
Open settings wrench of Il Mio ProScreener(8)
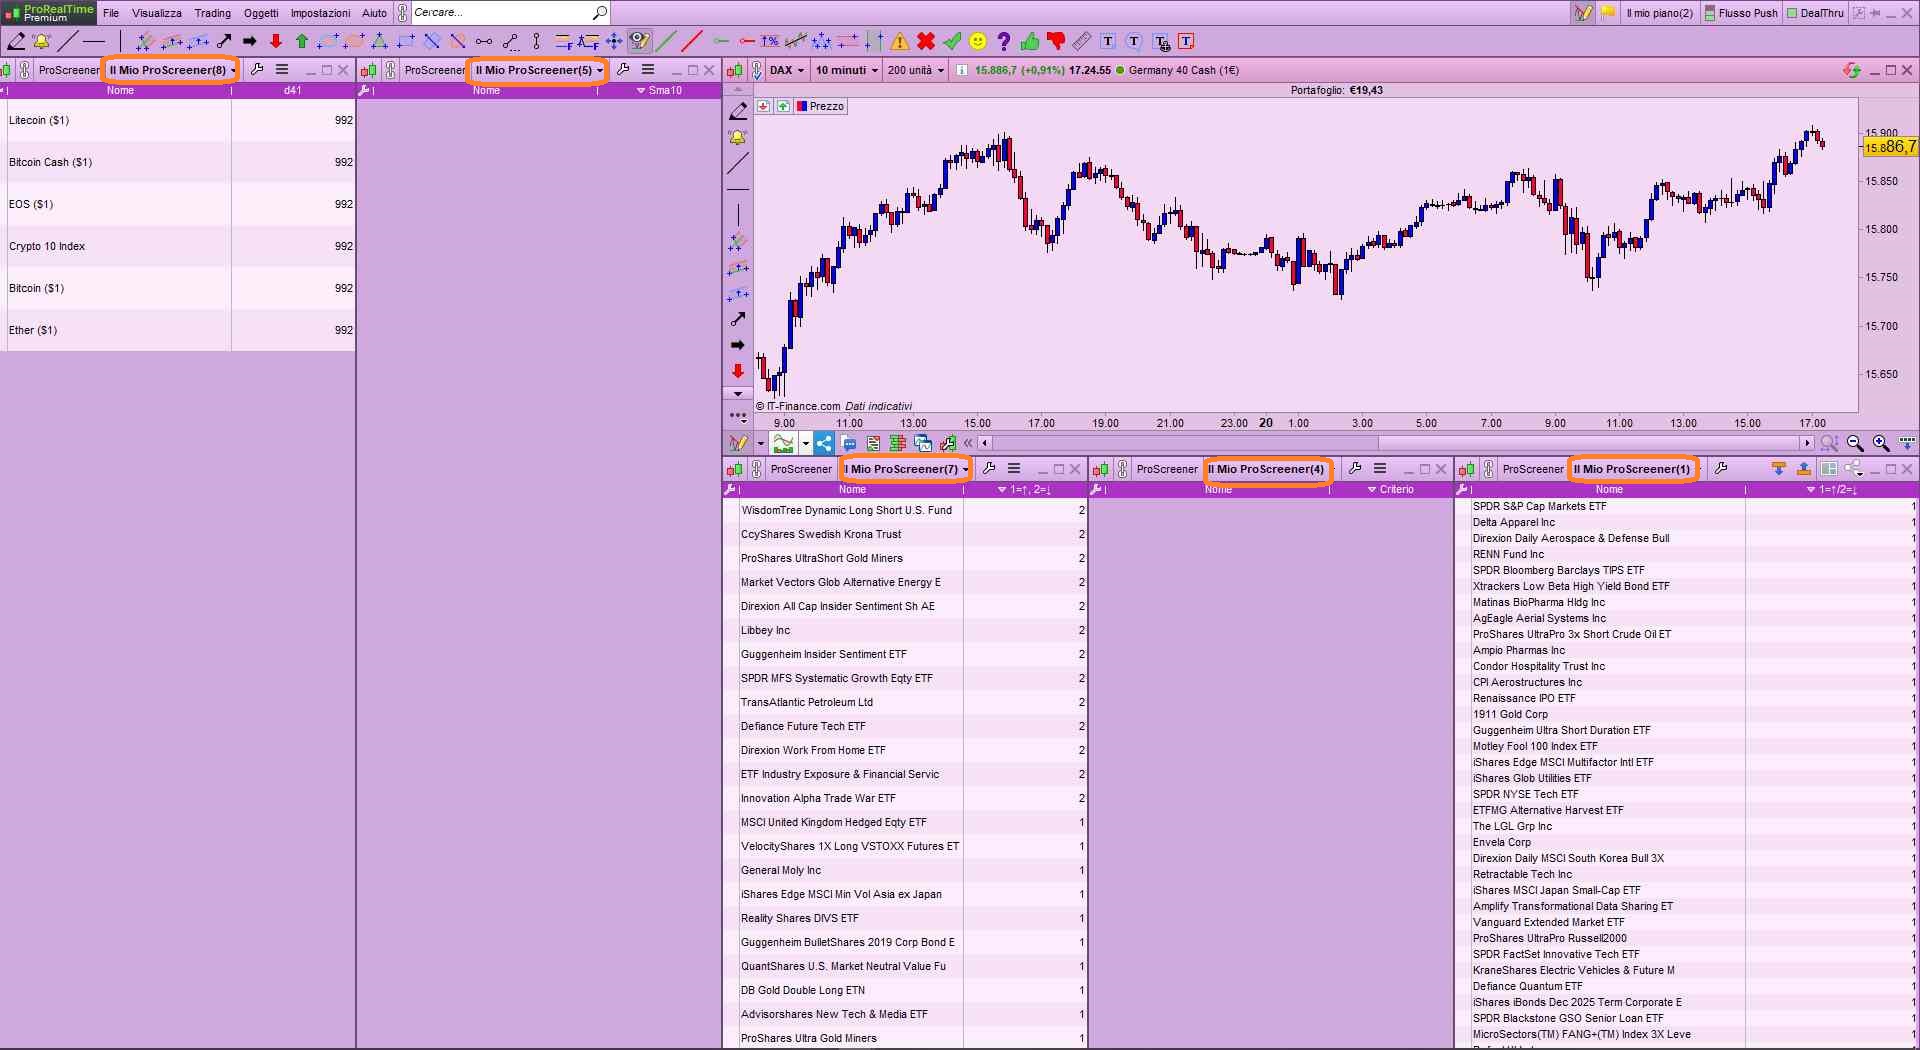257,70
